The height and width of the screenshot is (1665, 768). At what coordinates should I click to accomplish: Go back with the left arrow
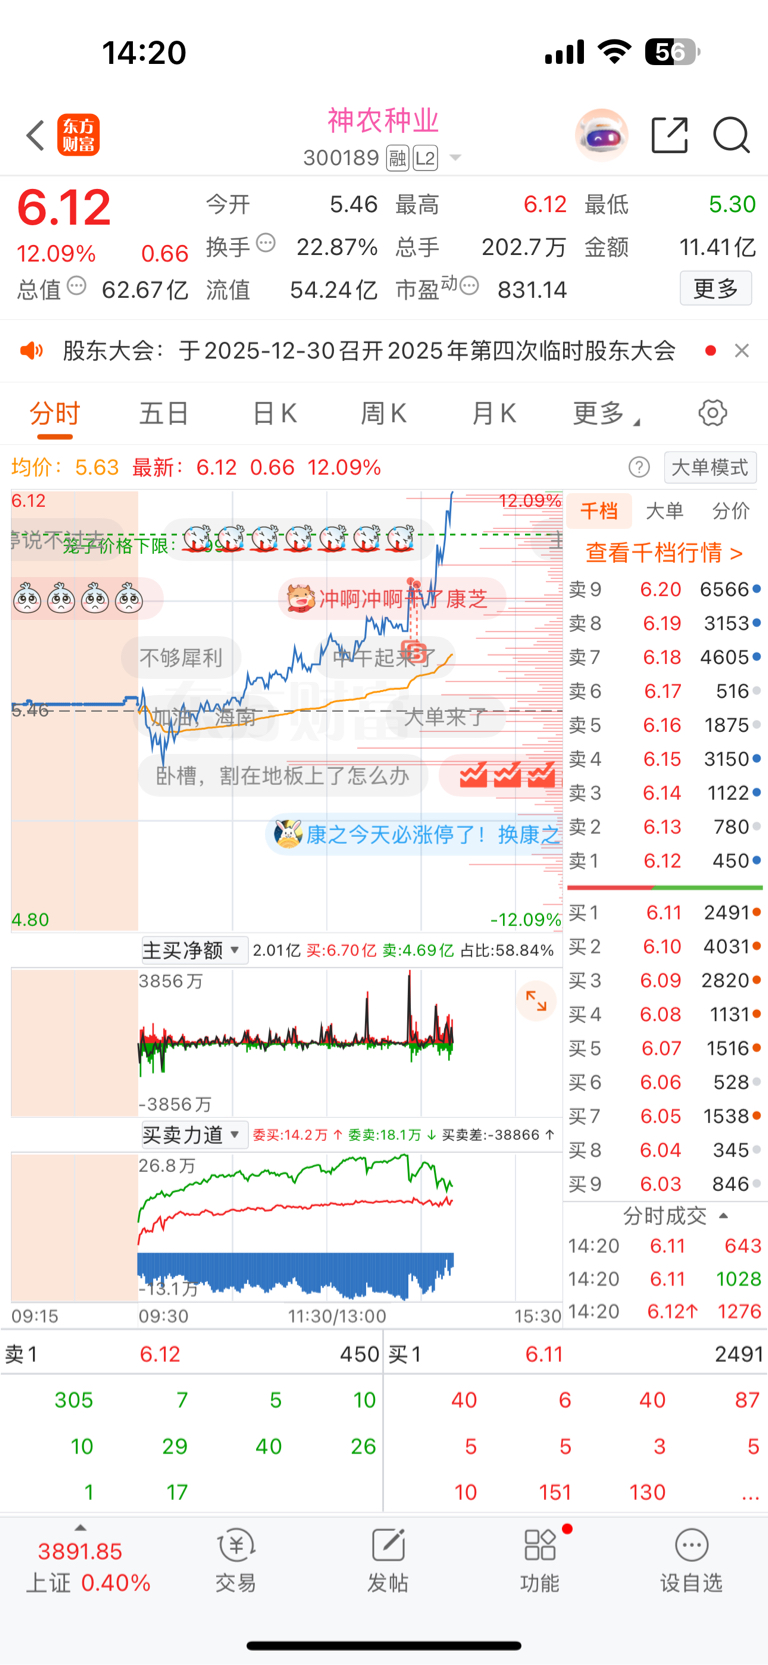point(36,135)
